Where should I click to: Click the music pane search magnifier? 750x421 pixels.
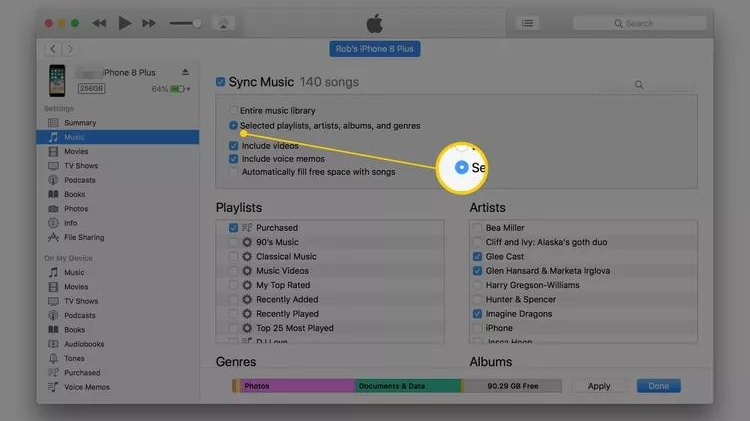[x=639, y=85]
